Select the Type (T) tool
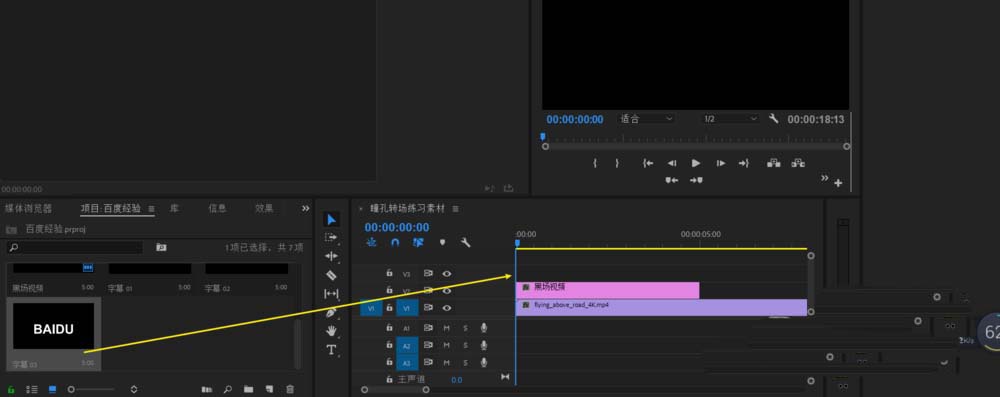This screenshot has width=1000, height=397. (331, 349)
